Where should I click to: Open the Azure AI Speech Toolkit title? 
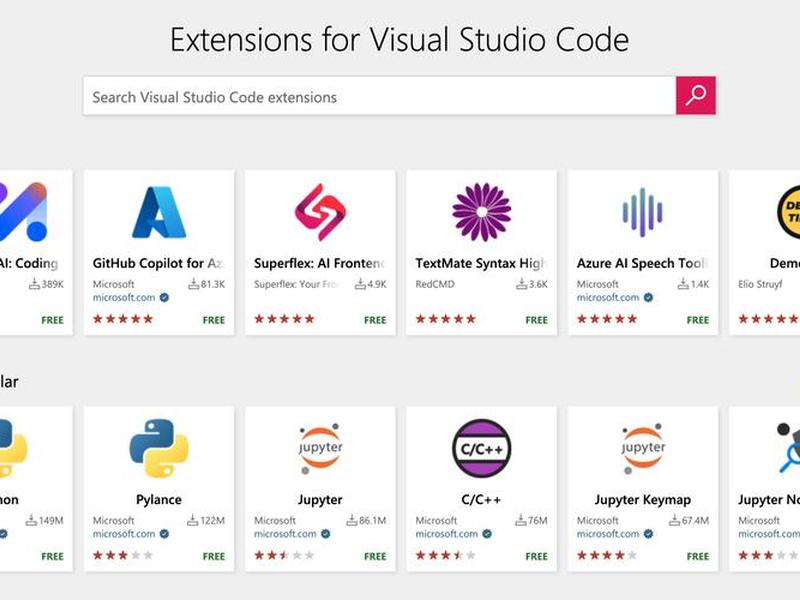[x=642, y=263]
